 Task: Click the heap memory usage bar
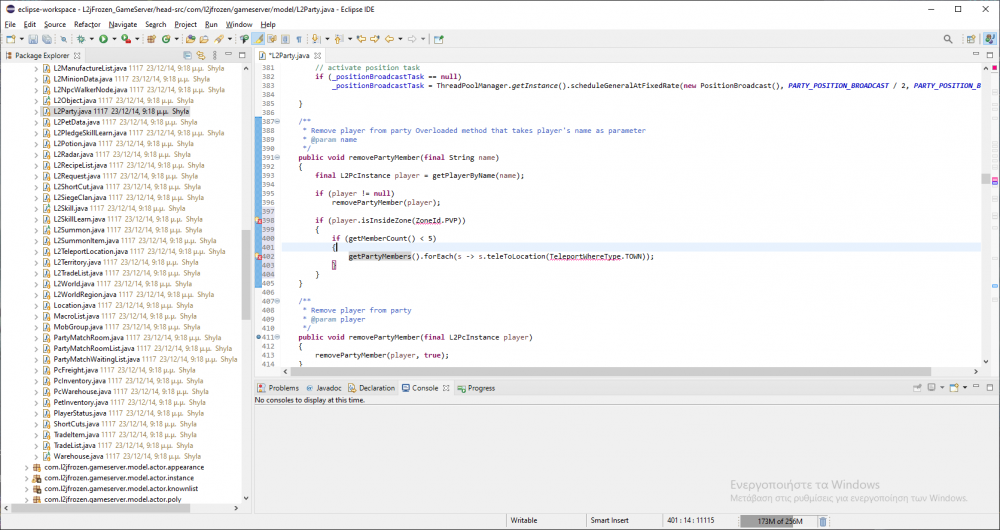776,521
